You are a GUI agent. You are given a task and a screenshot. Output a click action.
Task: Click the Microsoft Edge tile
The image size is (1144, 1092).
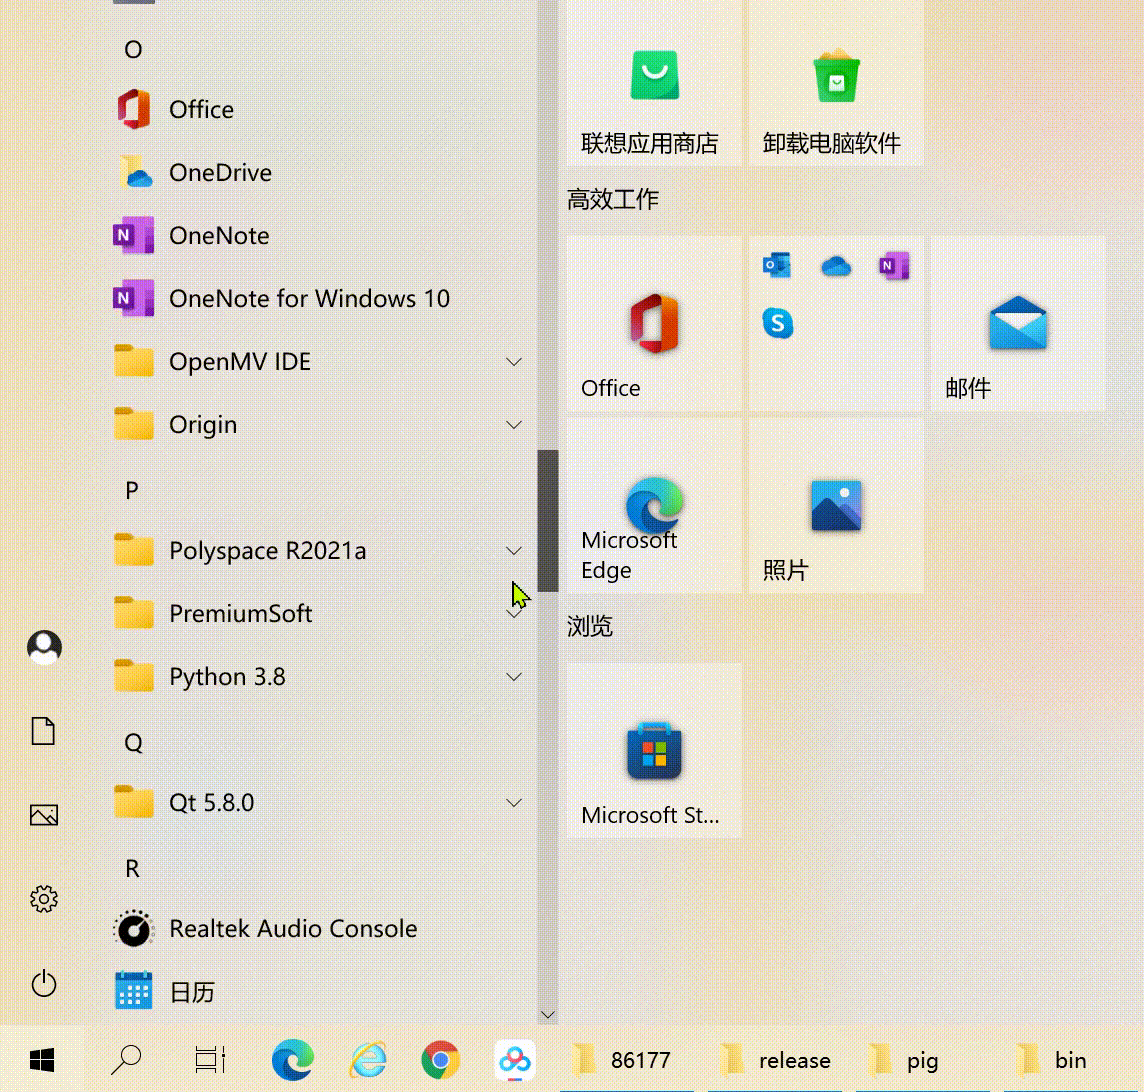pos(654,506)
